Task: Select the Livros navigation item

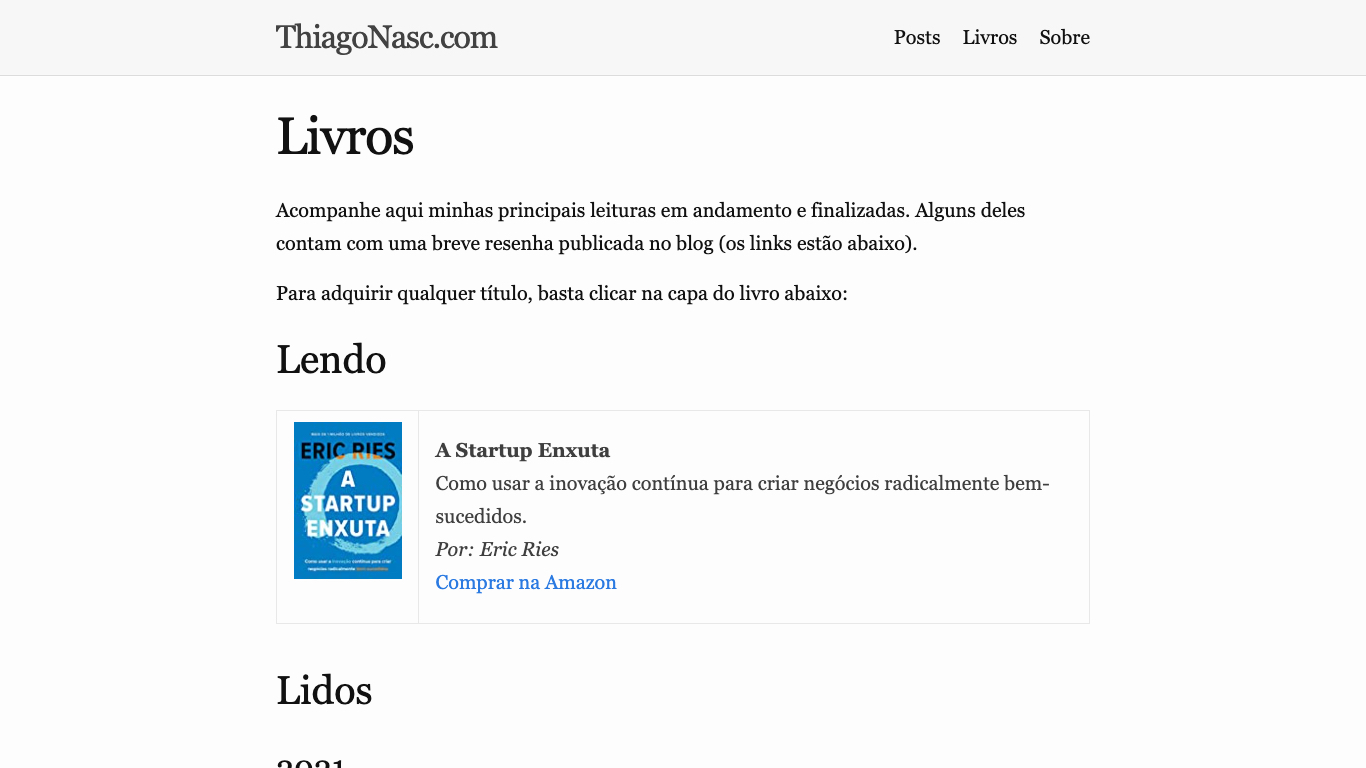Action: click(x=989, y=38)
